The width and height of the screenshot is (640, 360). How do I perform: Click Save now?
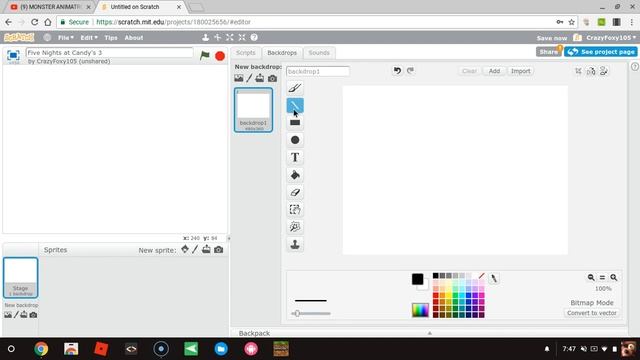(551, 38)
